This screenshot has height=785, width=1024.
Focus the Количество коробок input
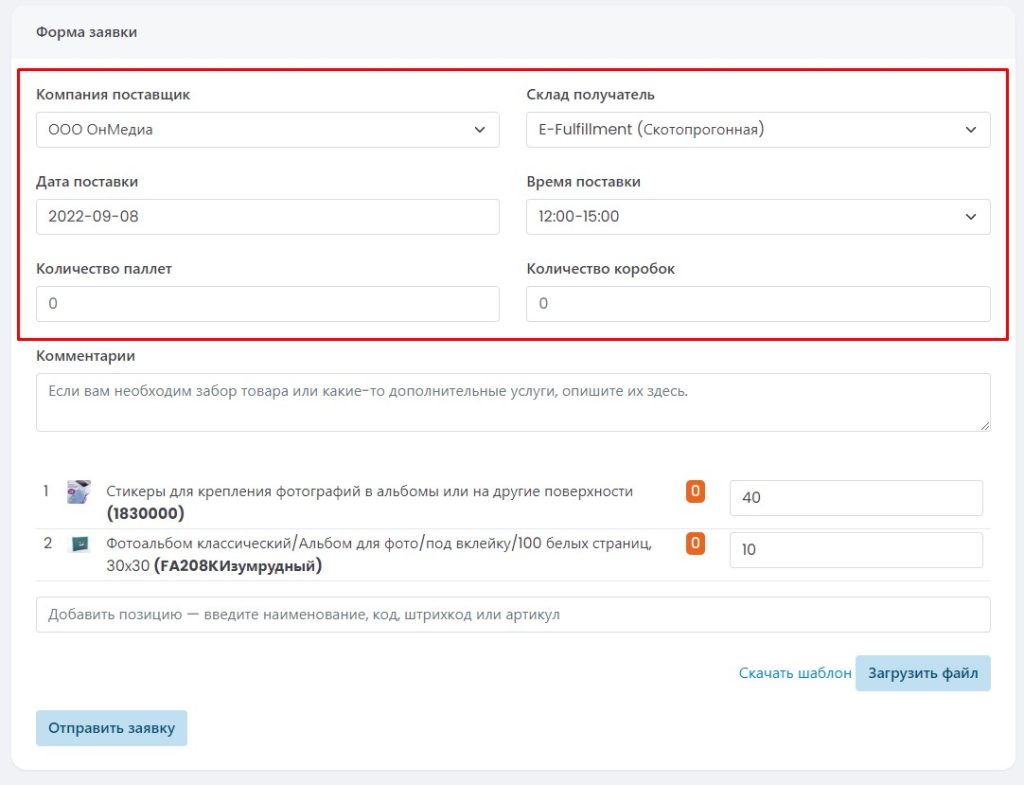pos(758,304)
